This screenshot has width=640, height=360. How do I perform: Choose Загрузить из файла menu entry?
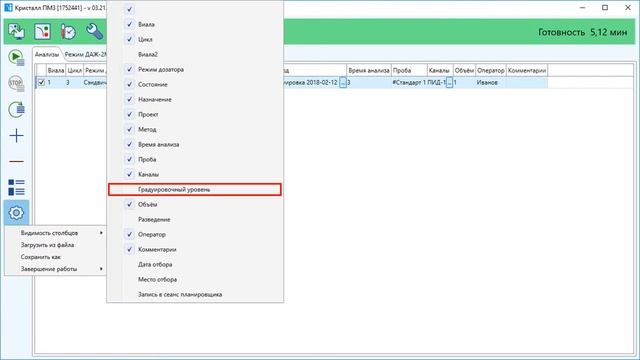click(56, 245)
